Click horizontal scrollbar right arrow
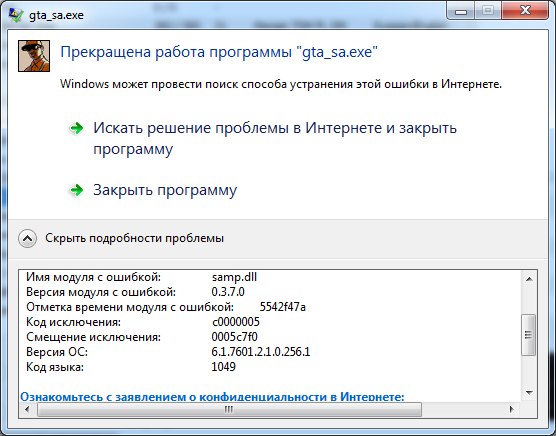This screenshot has width=556, height=436. (x=511, y=409)
